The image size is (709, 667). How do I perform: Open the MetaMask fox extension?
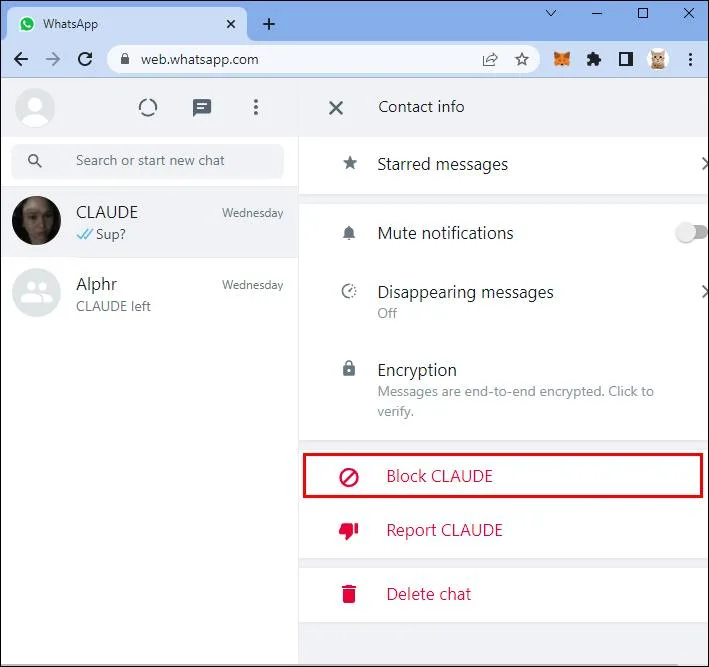pyautogui.click(x=562, y=59)
